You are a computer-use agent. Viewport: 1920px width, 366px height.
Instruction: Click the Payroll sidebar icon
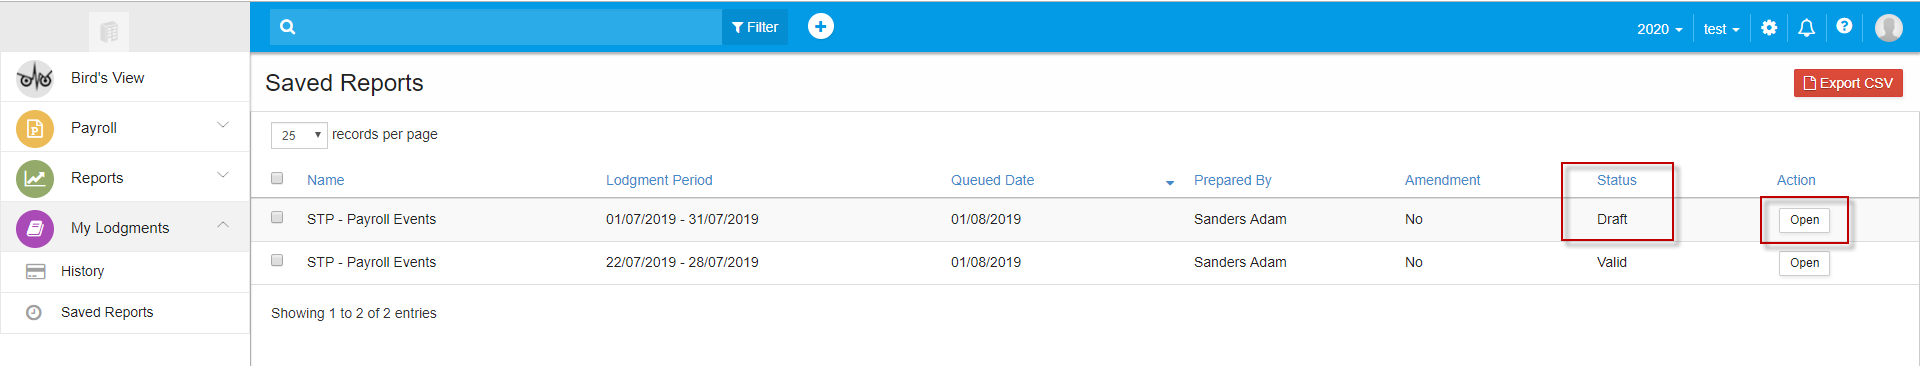[x=35, y=128]
